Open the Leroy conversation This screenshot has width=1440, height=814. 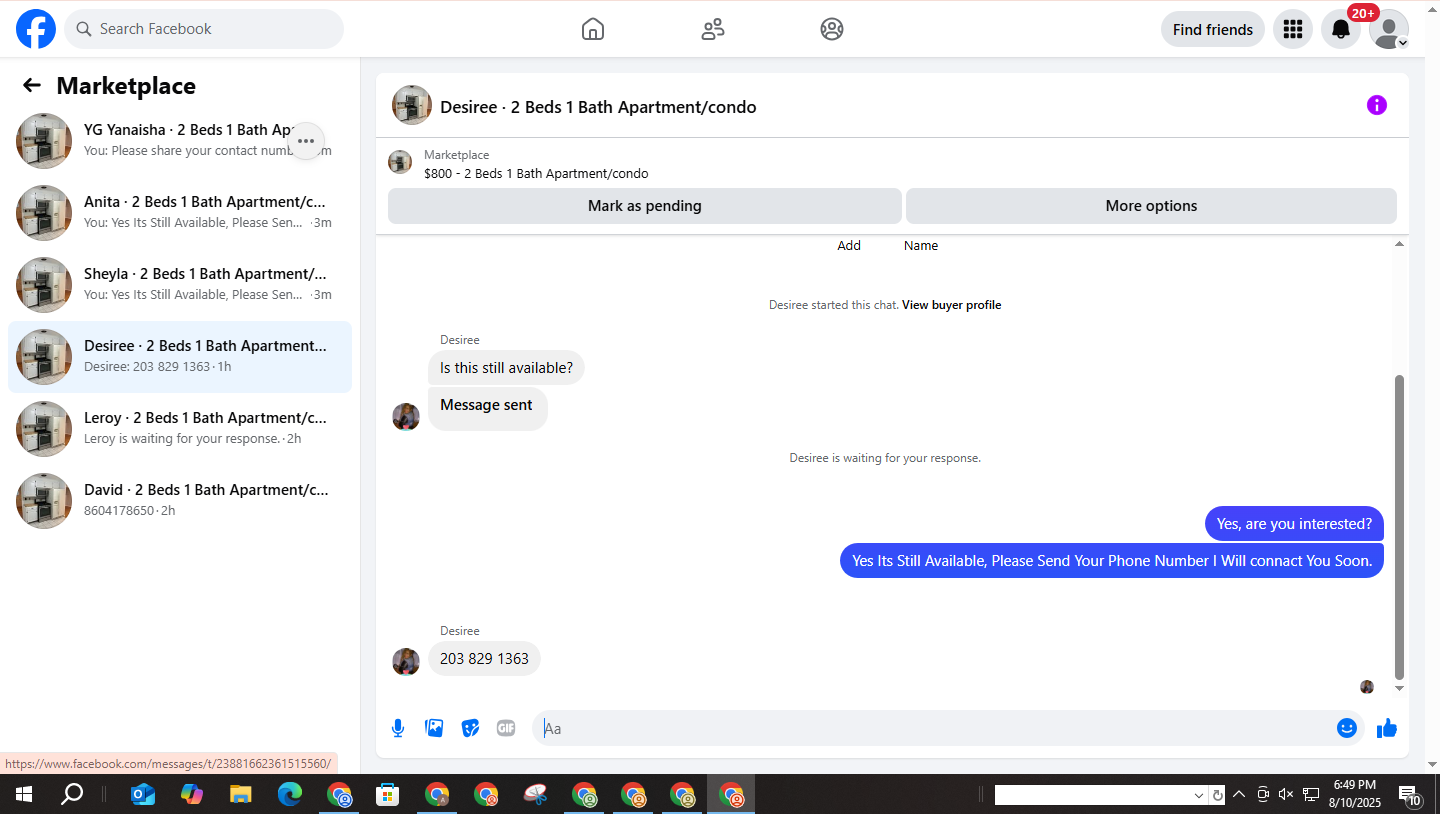tap(180, 429)
